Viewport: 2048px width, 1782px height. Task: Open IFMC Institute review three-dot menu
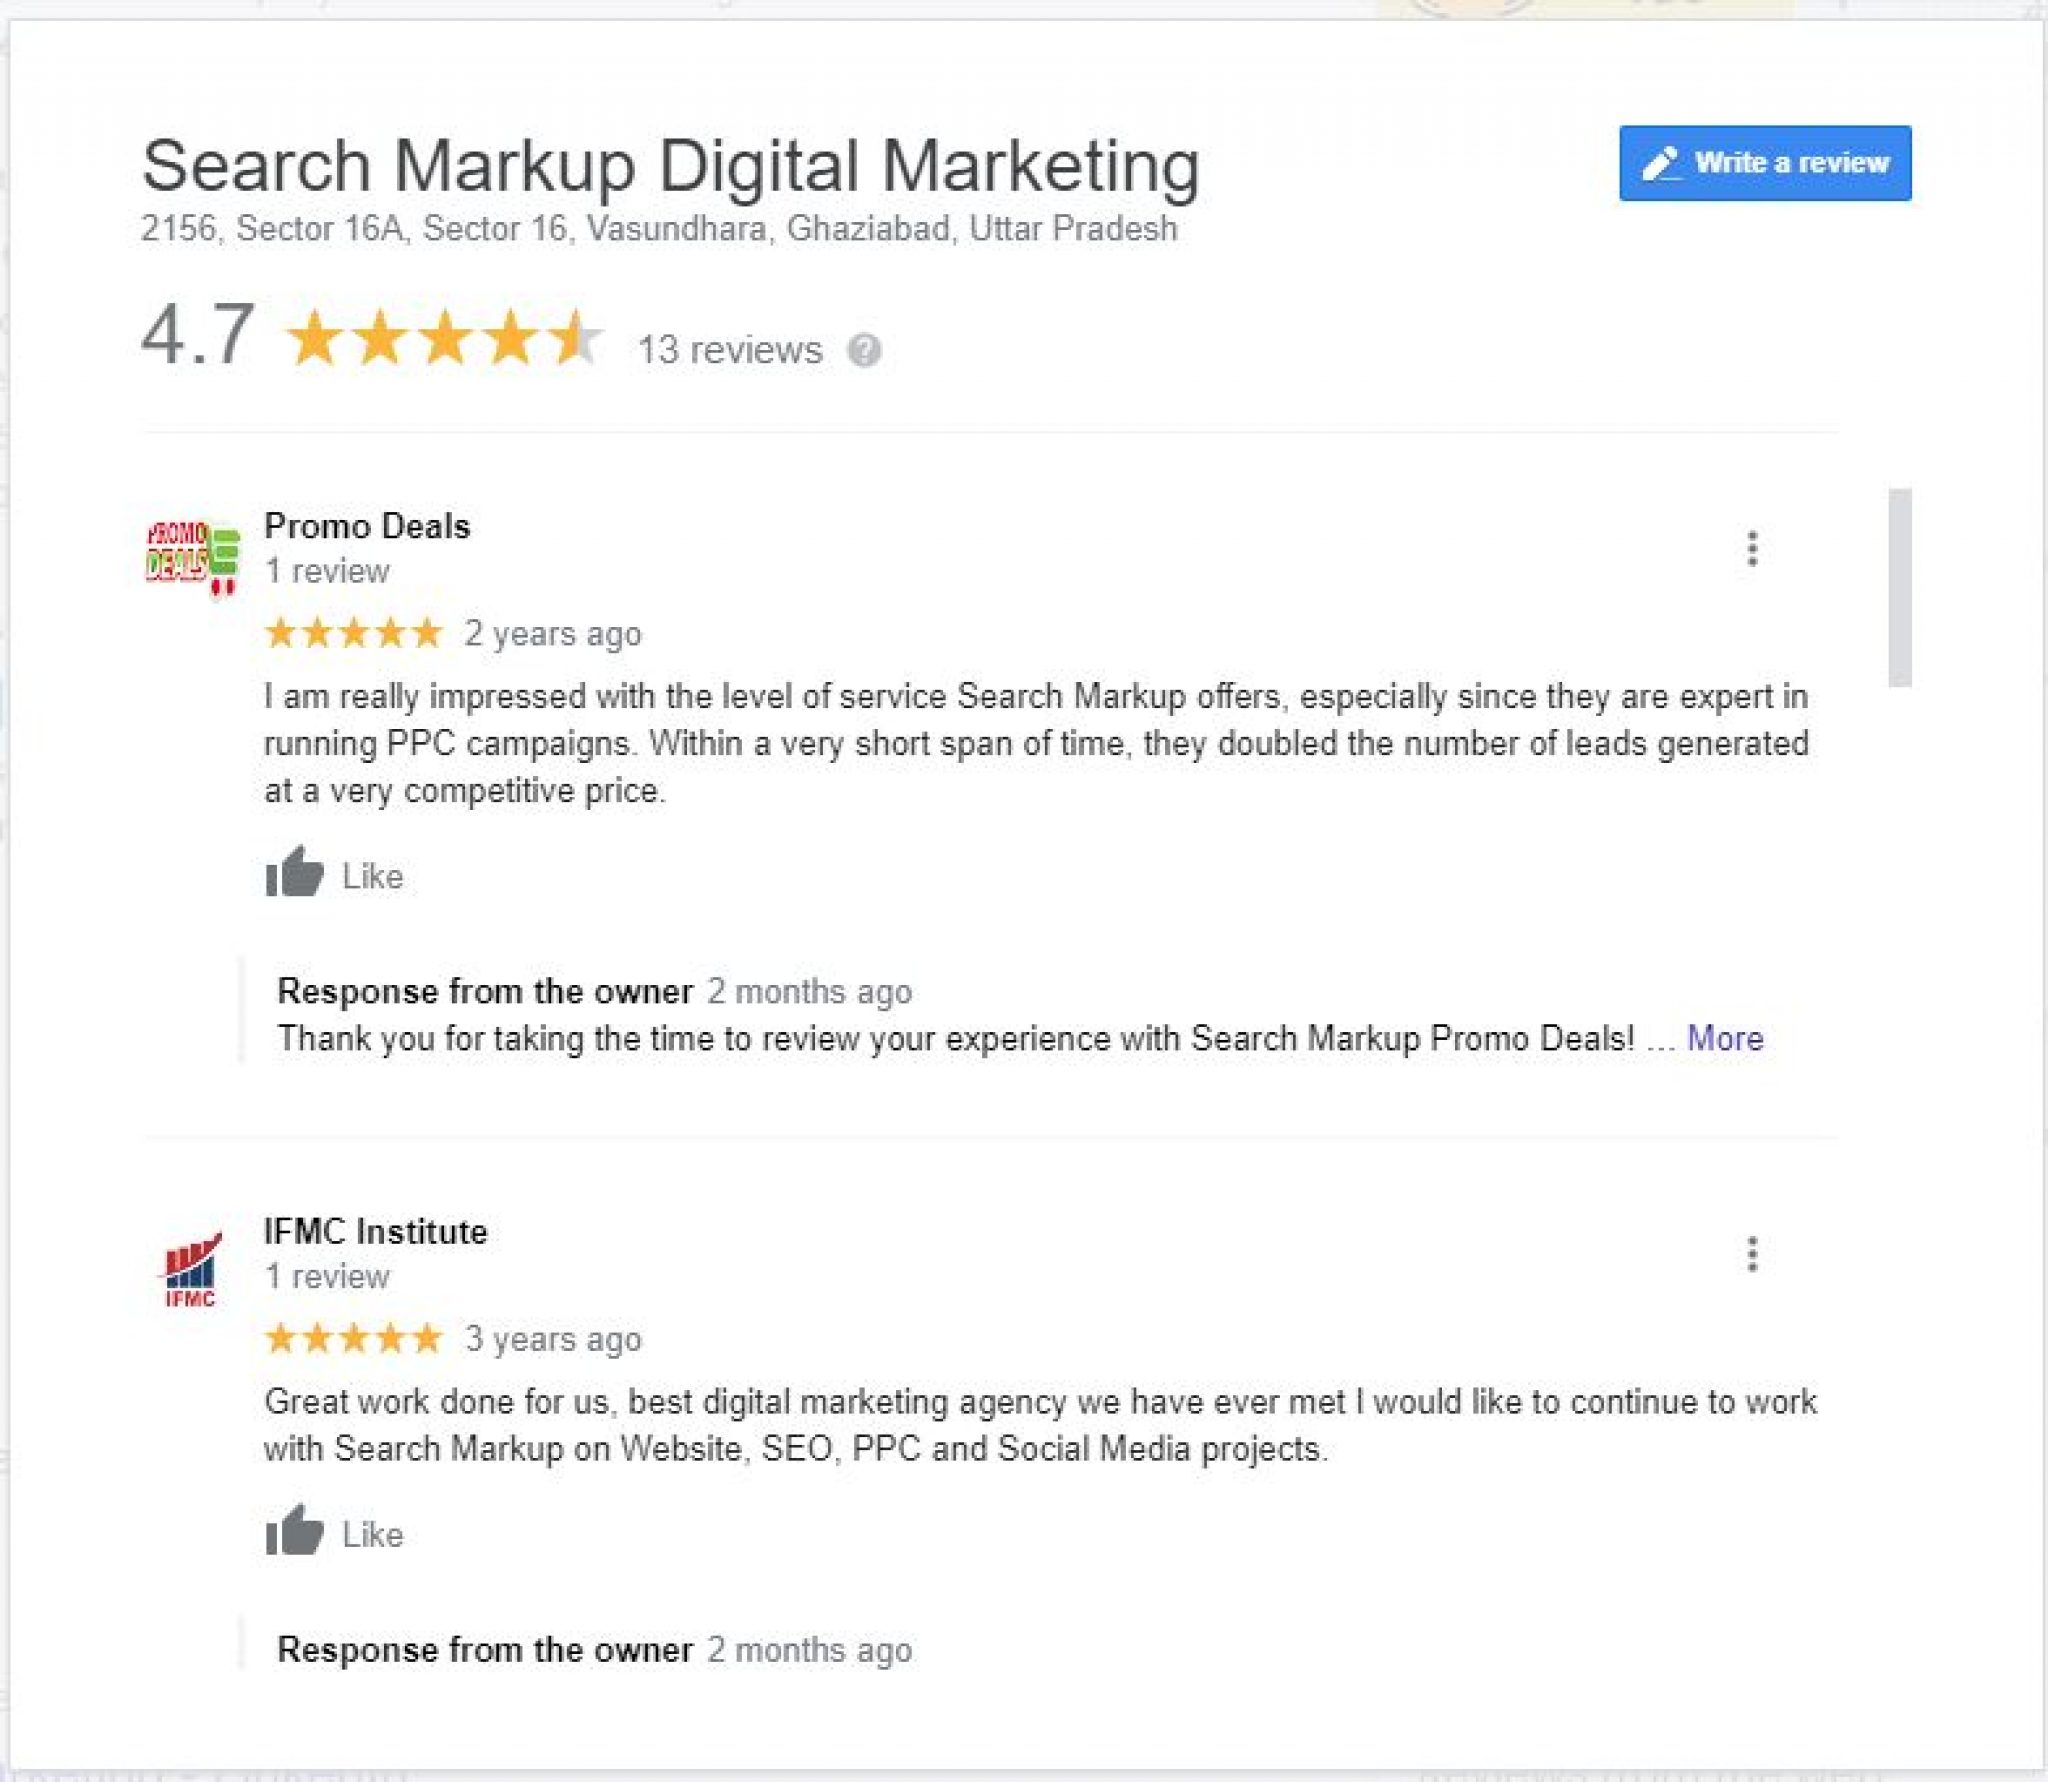pyautogui.click(x=1752, y=1254)
